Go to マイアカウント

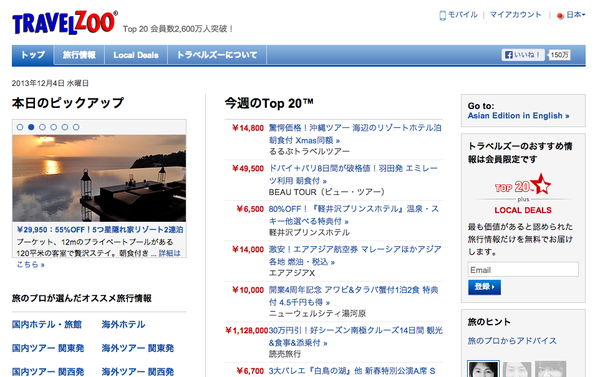tap(515, 15)
